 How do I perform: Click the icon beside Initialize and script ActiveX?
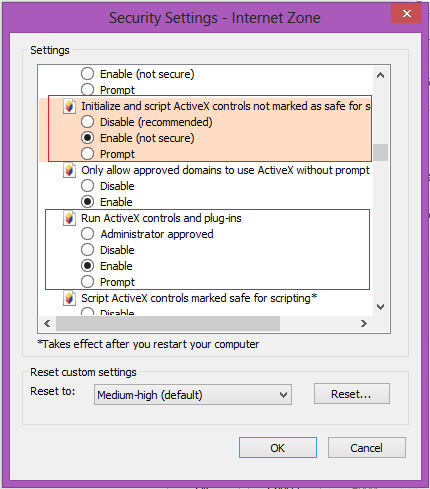[x=69, y=106]
